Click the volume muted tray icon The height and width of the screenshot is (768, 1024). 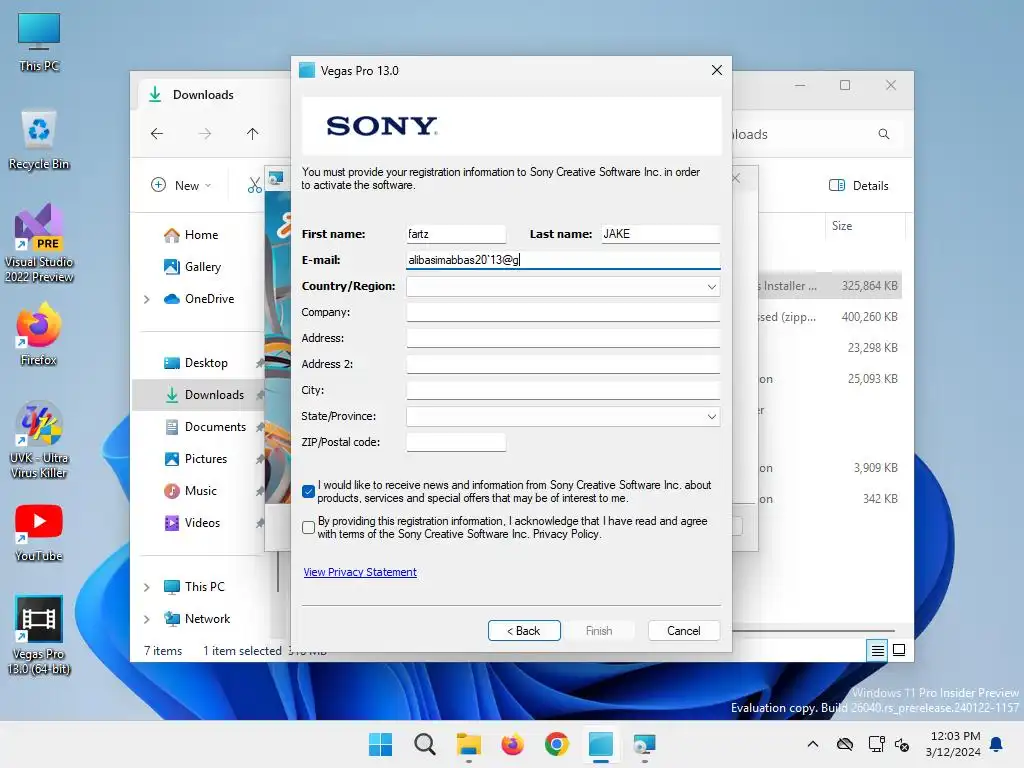click(903, 744)
